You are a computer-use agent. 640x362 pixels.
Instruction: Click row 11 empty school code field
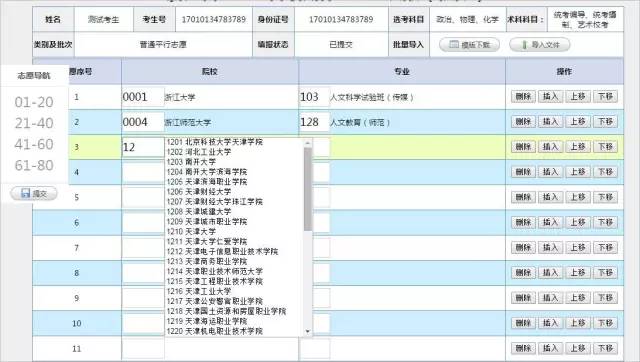[143, 349]
